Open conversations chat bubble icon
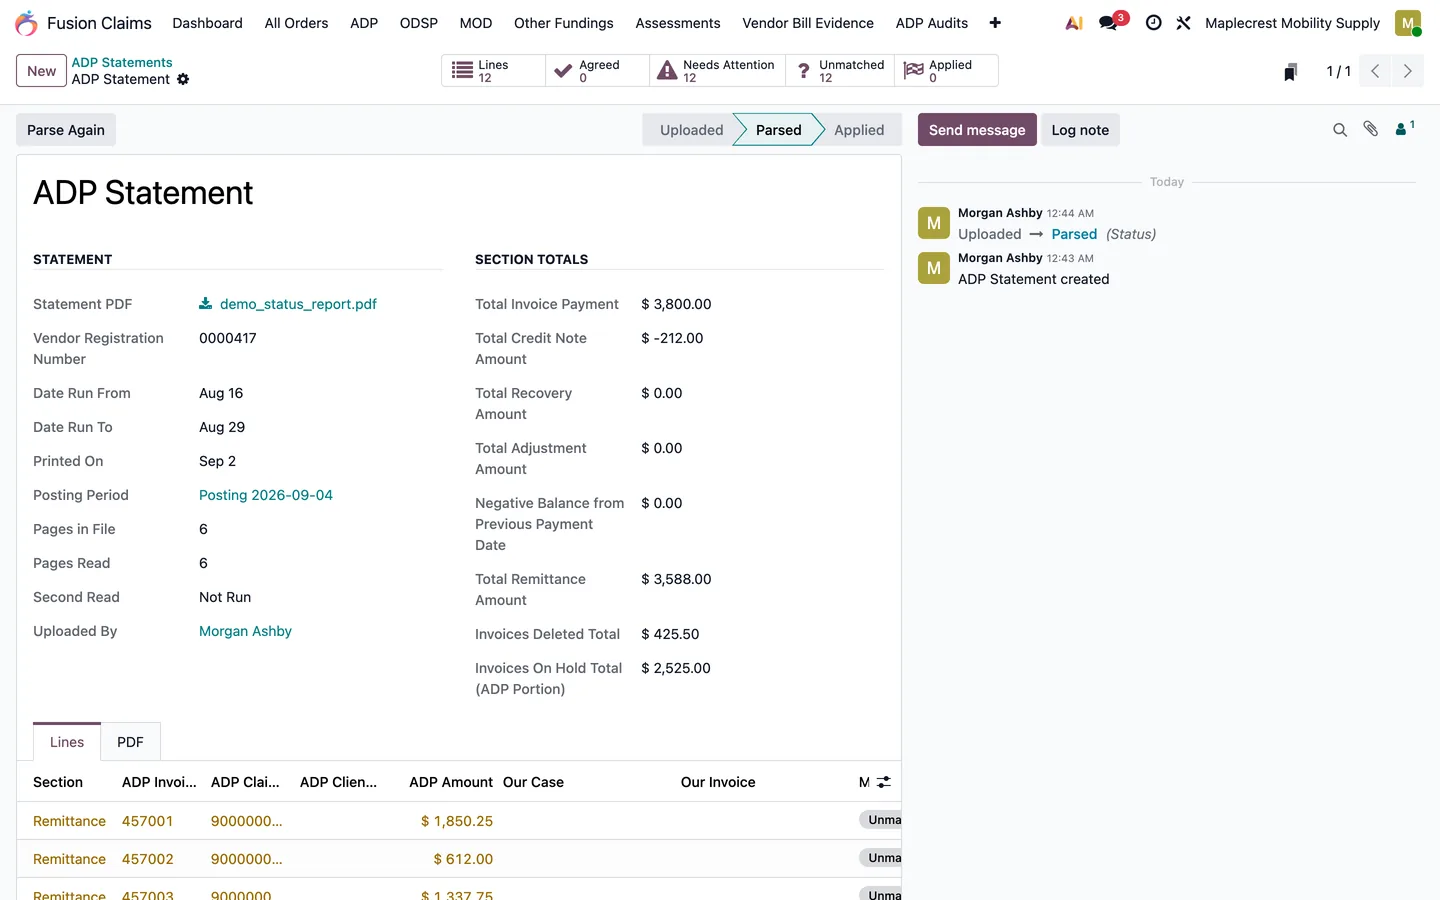1440x900 pixels. (x=1109, y=23)
